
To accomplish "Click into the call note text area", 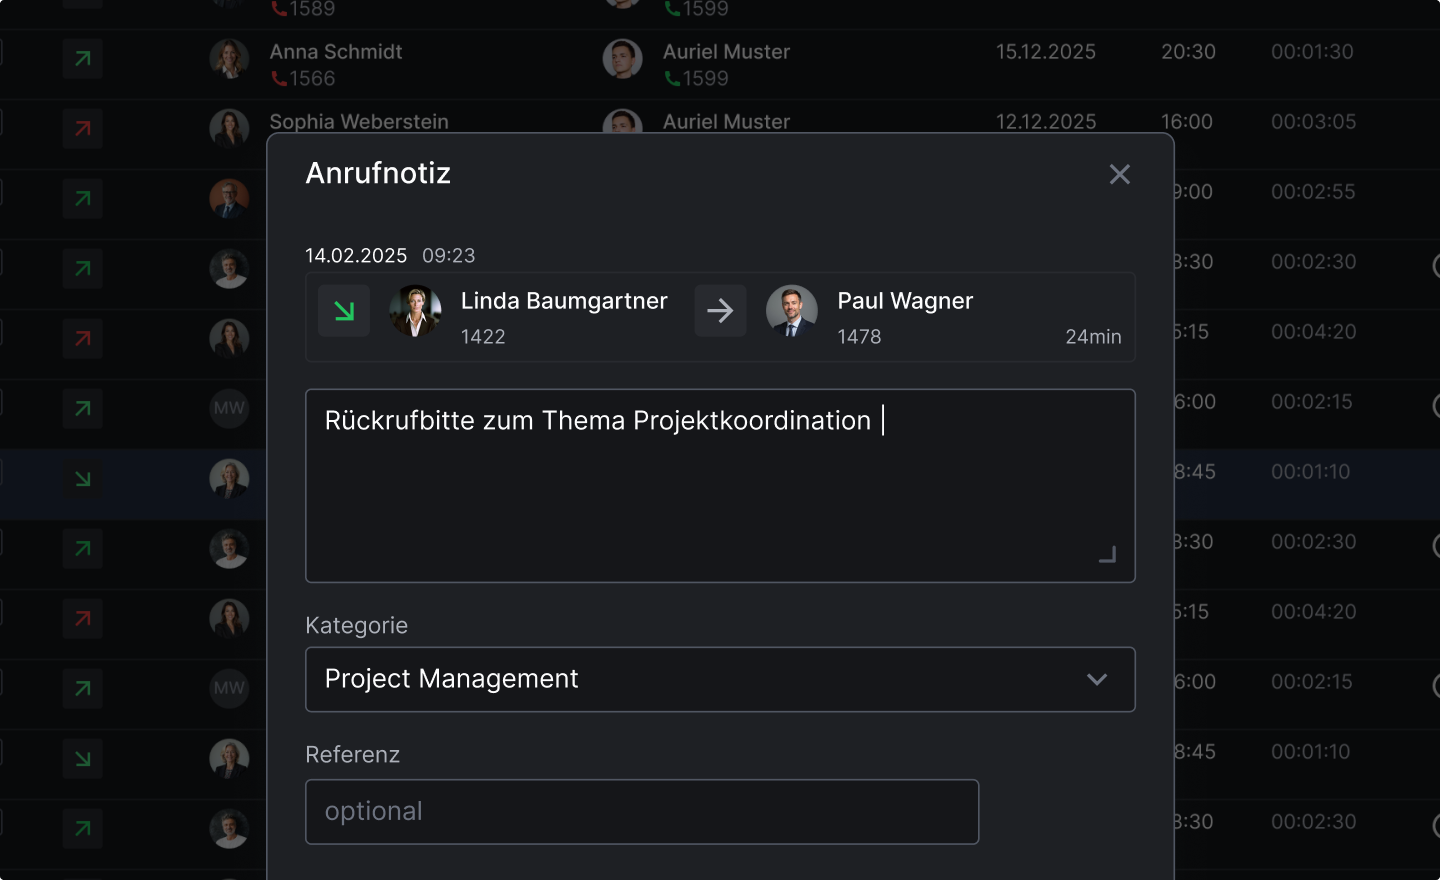I will [720, 486].
